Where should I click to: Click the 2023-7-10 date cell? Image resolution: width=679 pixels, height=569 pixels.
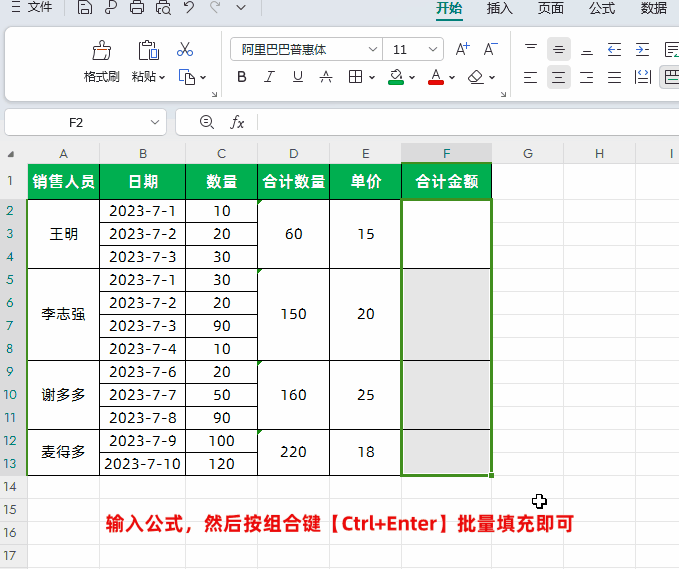142,464
